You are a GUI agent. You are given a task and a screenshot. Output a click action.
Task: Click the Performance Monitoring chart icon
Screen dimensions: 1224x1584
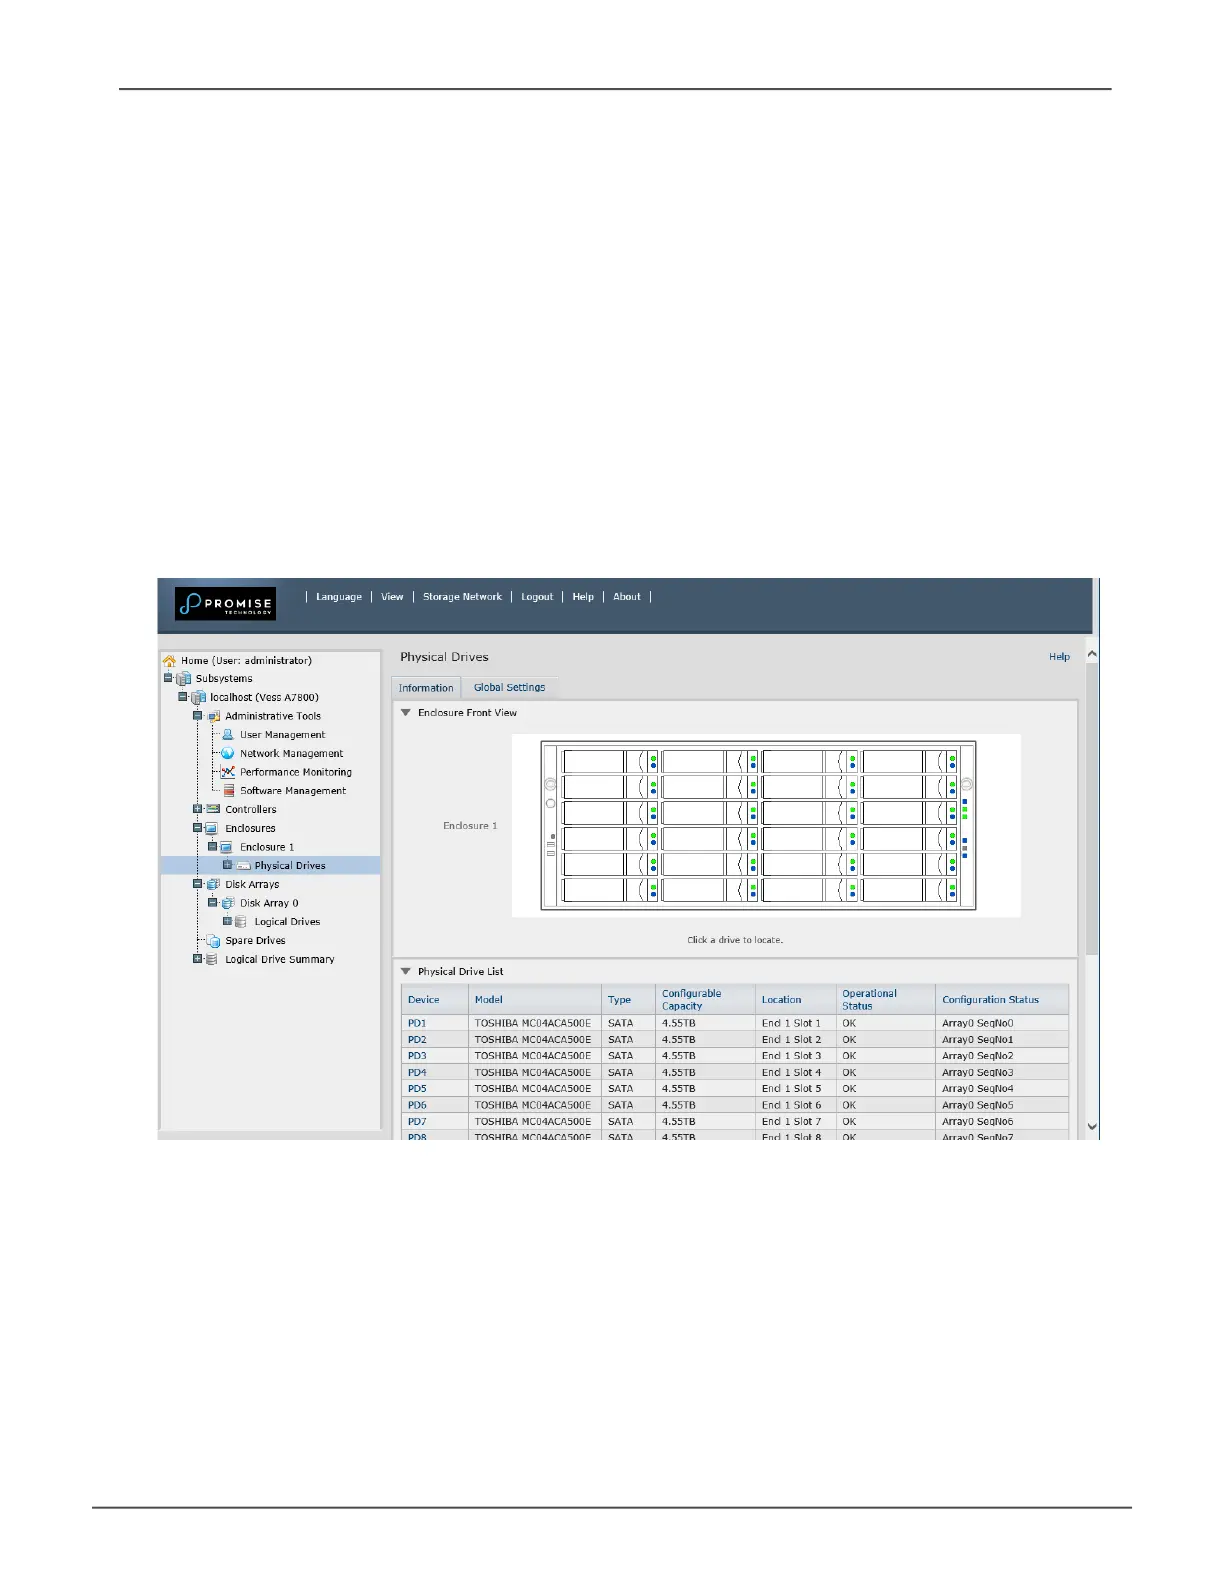click(228, 772)
